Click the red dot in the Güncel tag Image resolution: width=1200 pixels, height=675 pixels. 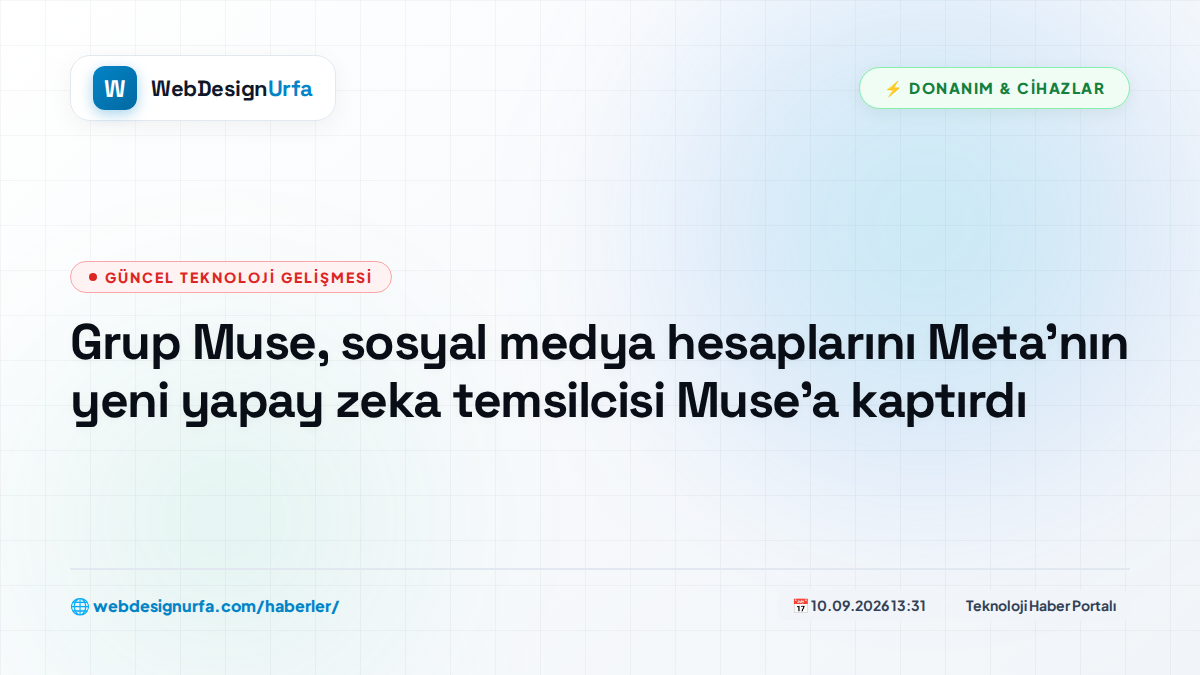pyautogui.click(x=93, y=277)
